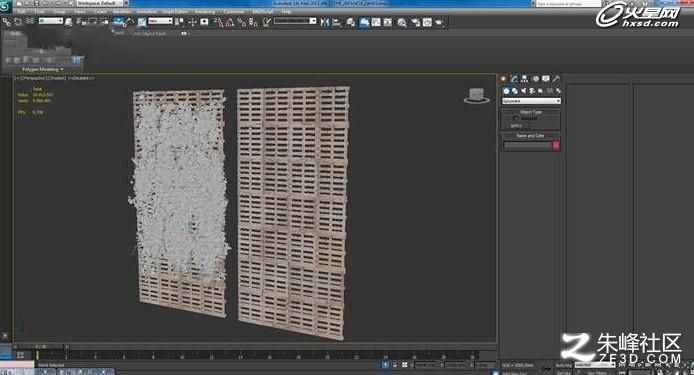Select the Lights category in Create panel
694x375 pixels.
pyautogui.click(x=524, y=91)
